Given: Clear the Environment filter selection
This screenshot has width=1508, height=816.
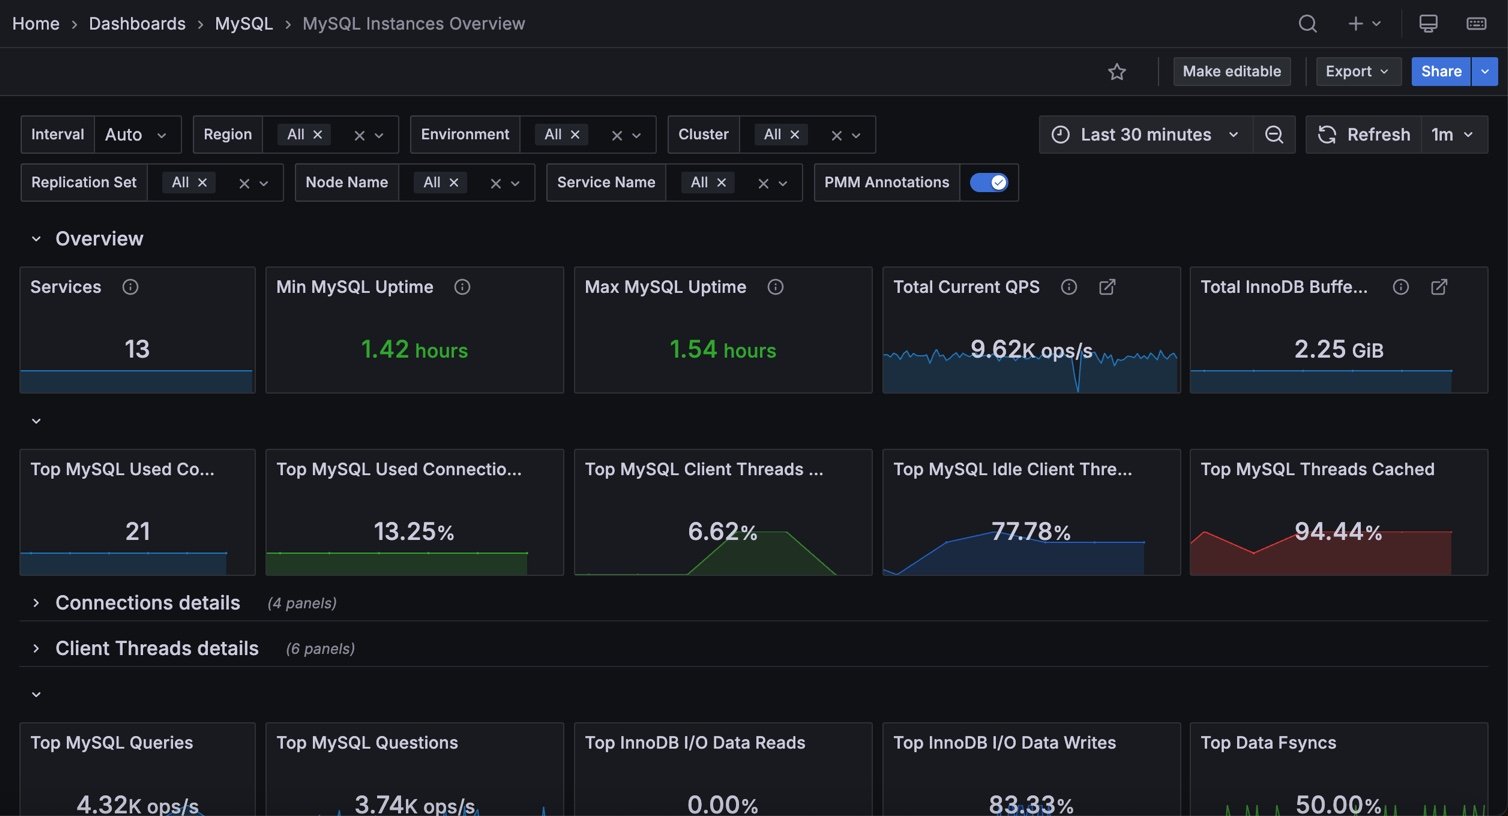Looking at the screenshot, I should 617,136.
